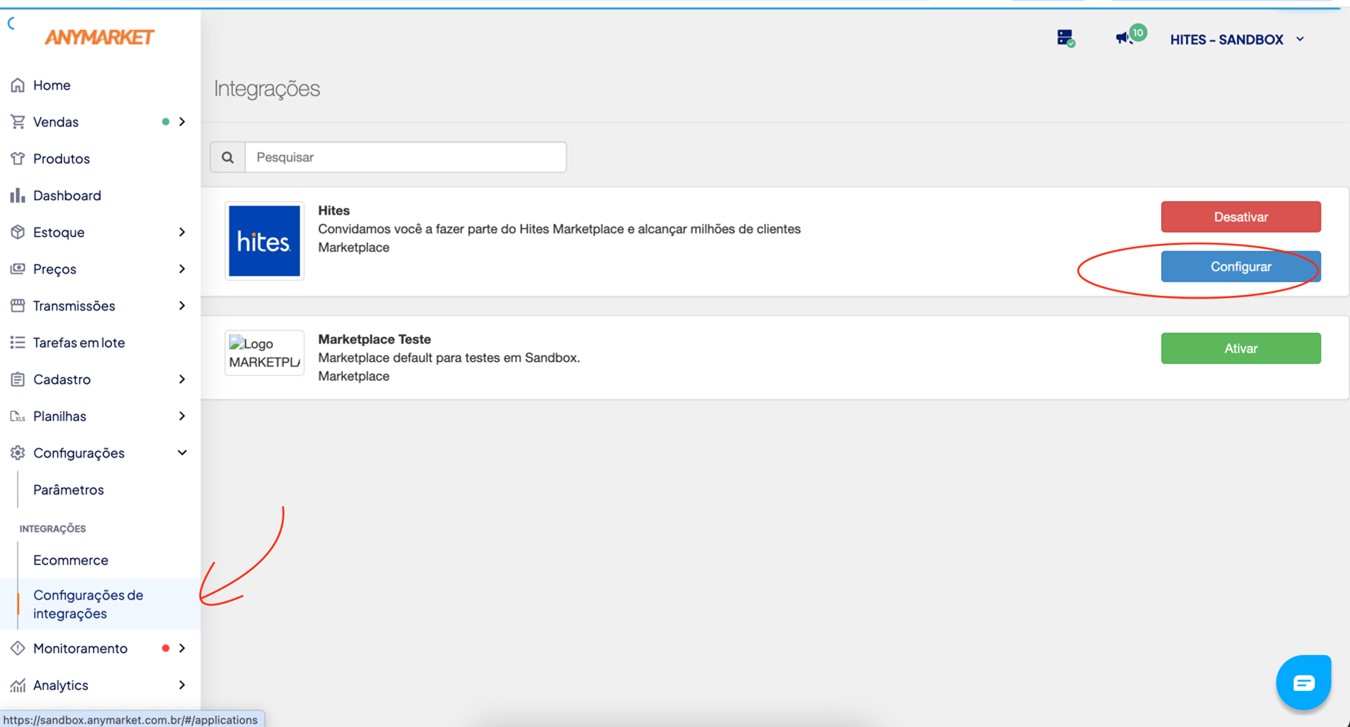Expand the Transmissões submenu chevron
1350x727 pixels.
click(182, 306)
